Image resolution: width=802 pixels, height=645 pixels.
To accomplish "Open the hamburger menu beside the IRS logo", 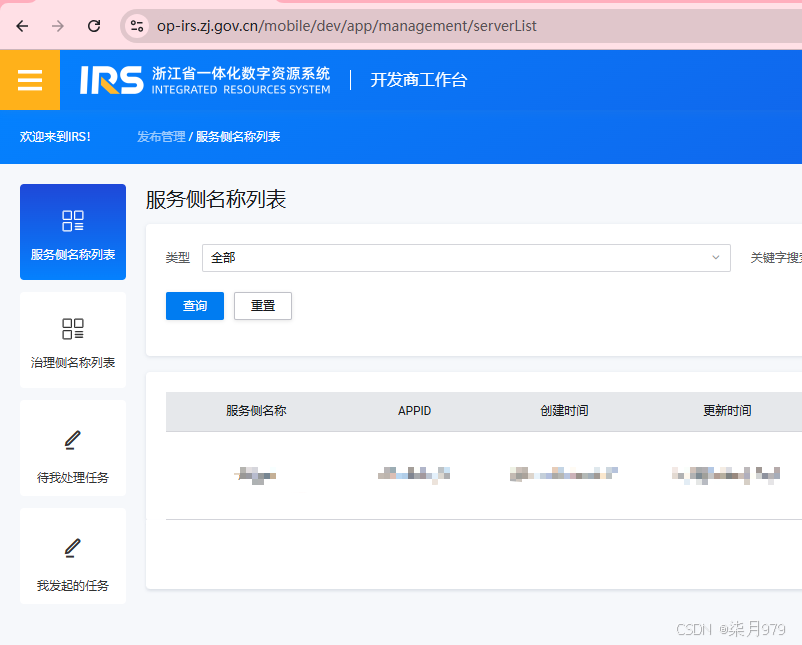I will click(30, 80).
